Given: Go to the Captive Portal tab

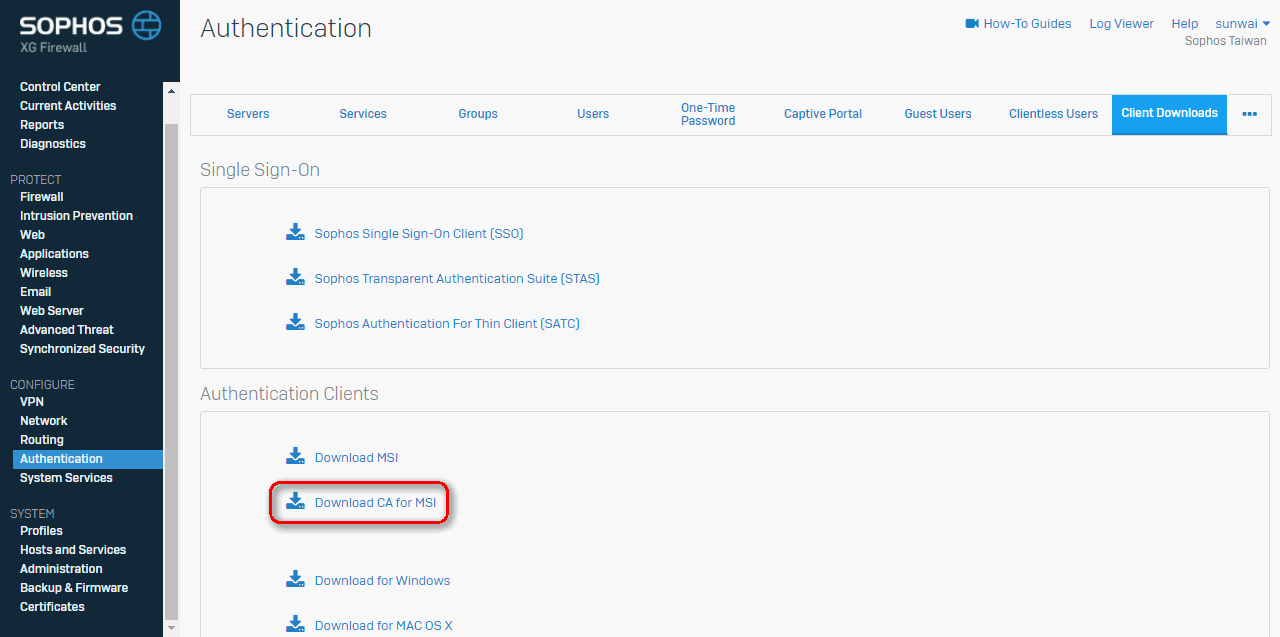Looking at the screenshot, I should coord(823,114).
